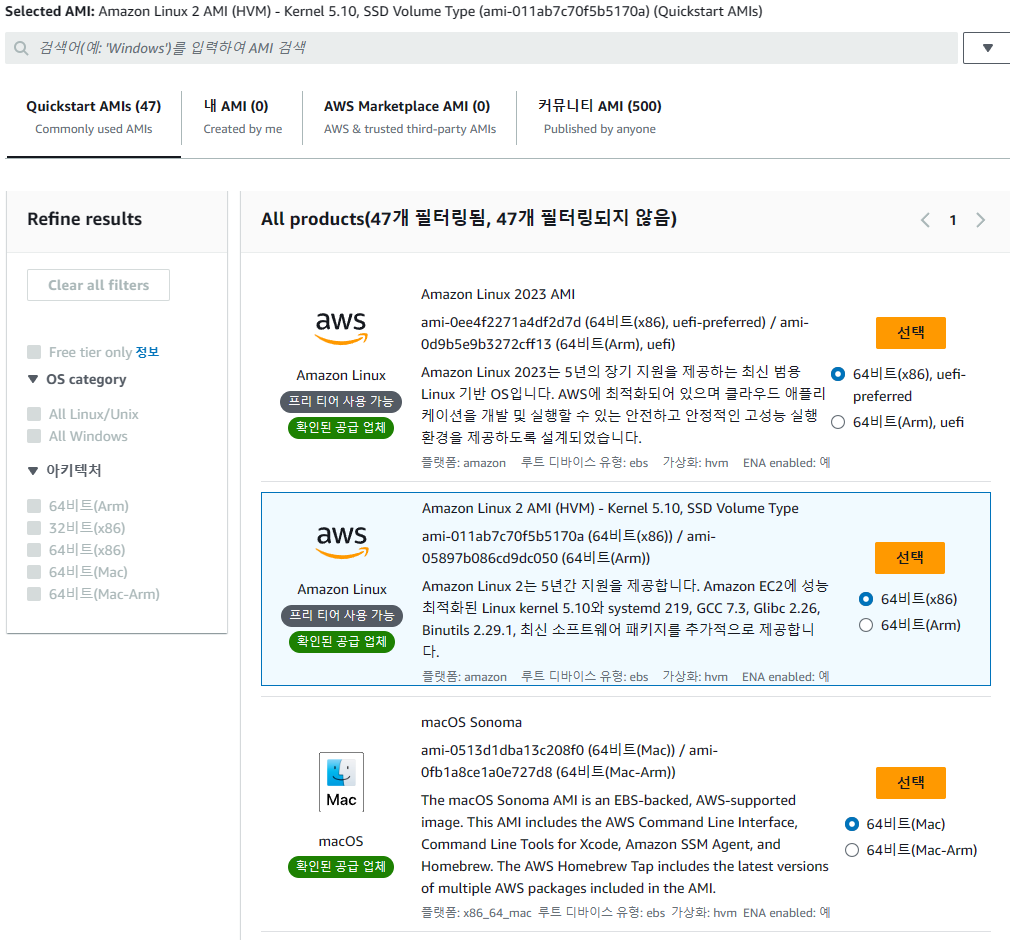Switch to Quickstart AMIs (47) tab
Screen dimensions: 1010x940
(x=93, y=117)
